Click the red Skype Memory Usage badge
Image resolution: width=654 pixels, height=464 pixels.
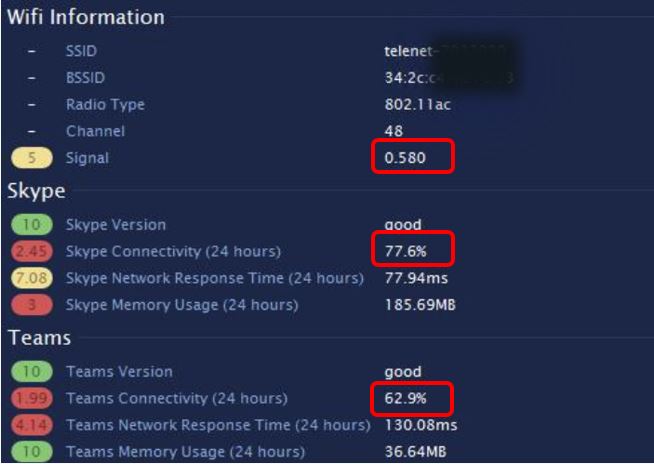30,304
